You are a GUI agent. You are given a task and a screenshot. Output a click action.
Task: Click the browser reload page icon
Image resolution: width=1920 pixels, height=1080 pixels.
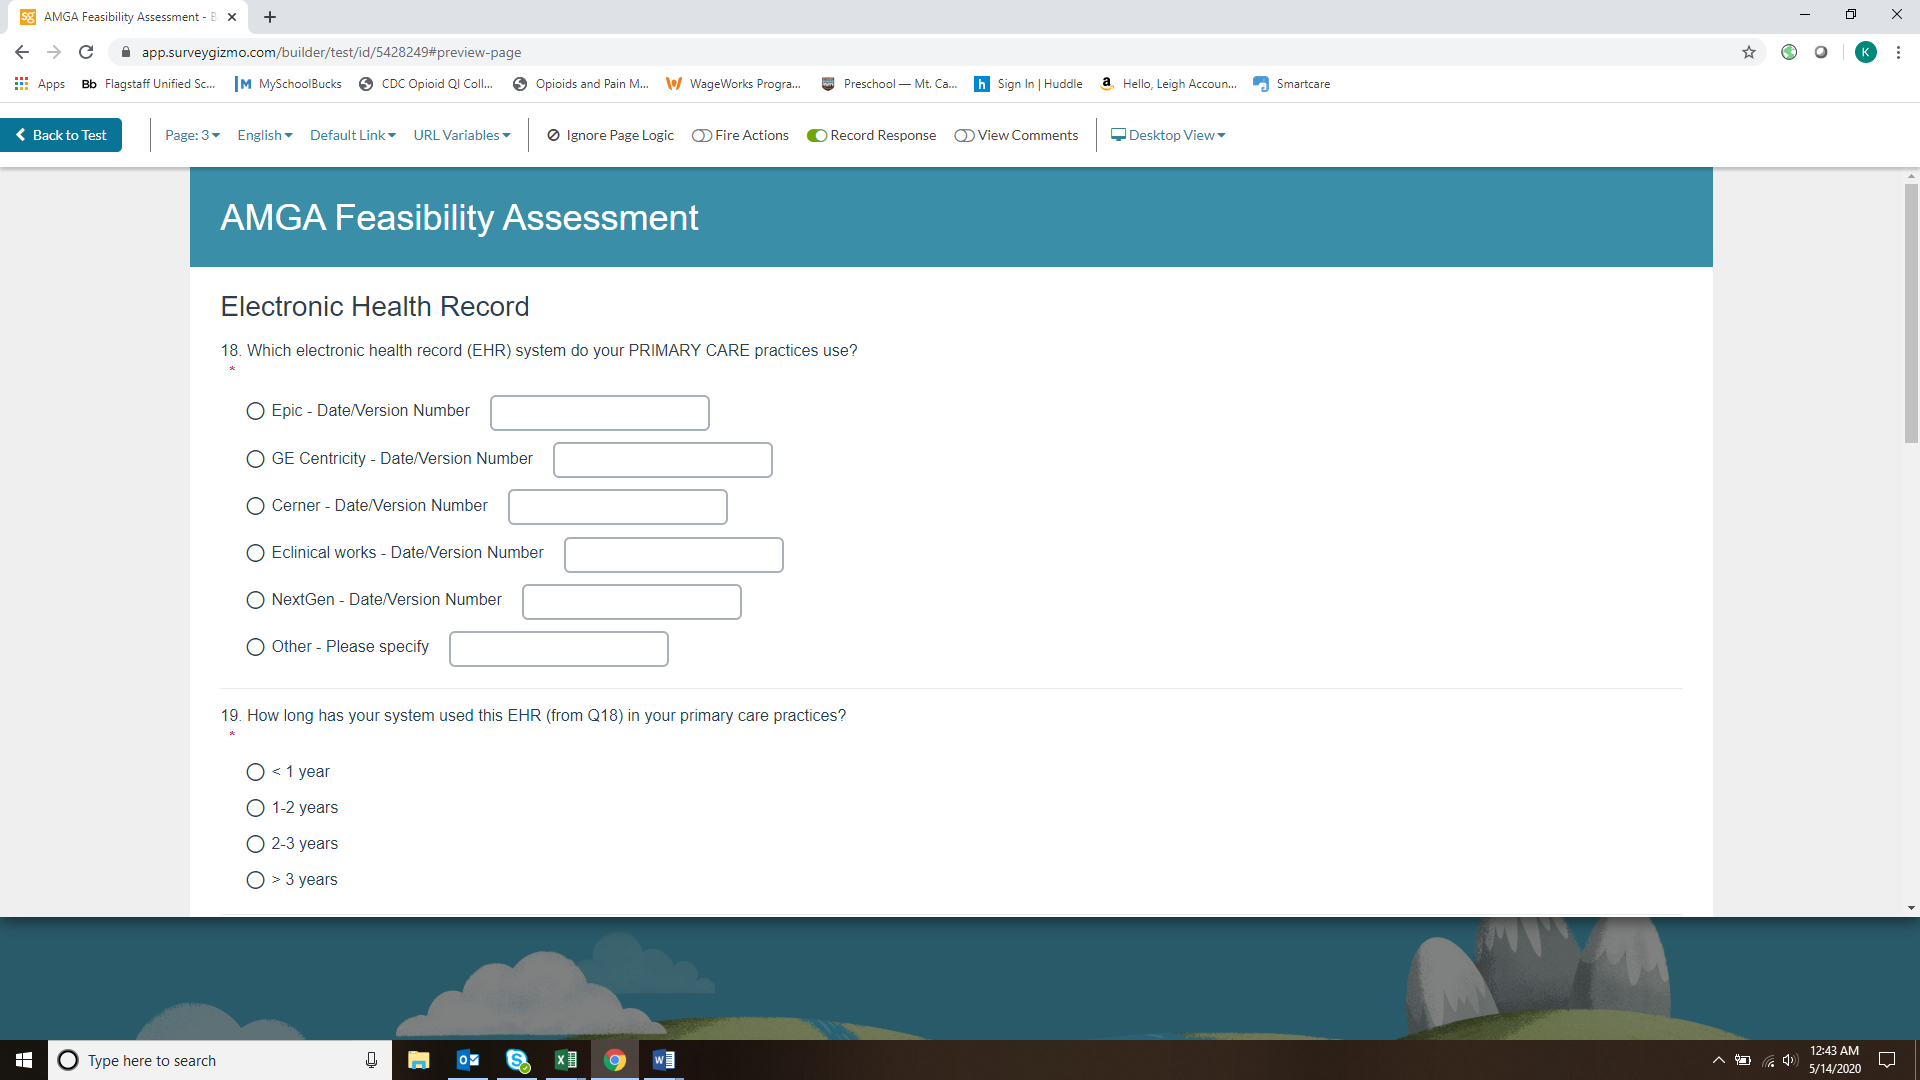(86, 52)
